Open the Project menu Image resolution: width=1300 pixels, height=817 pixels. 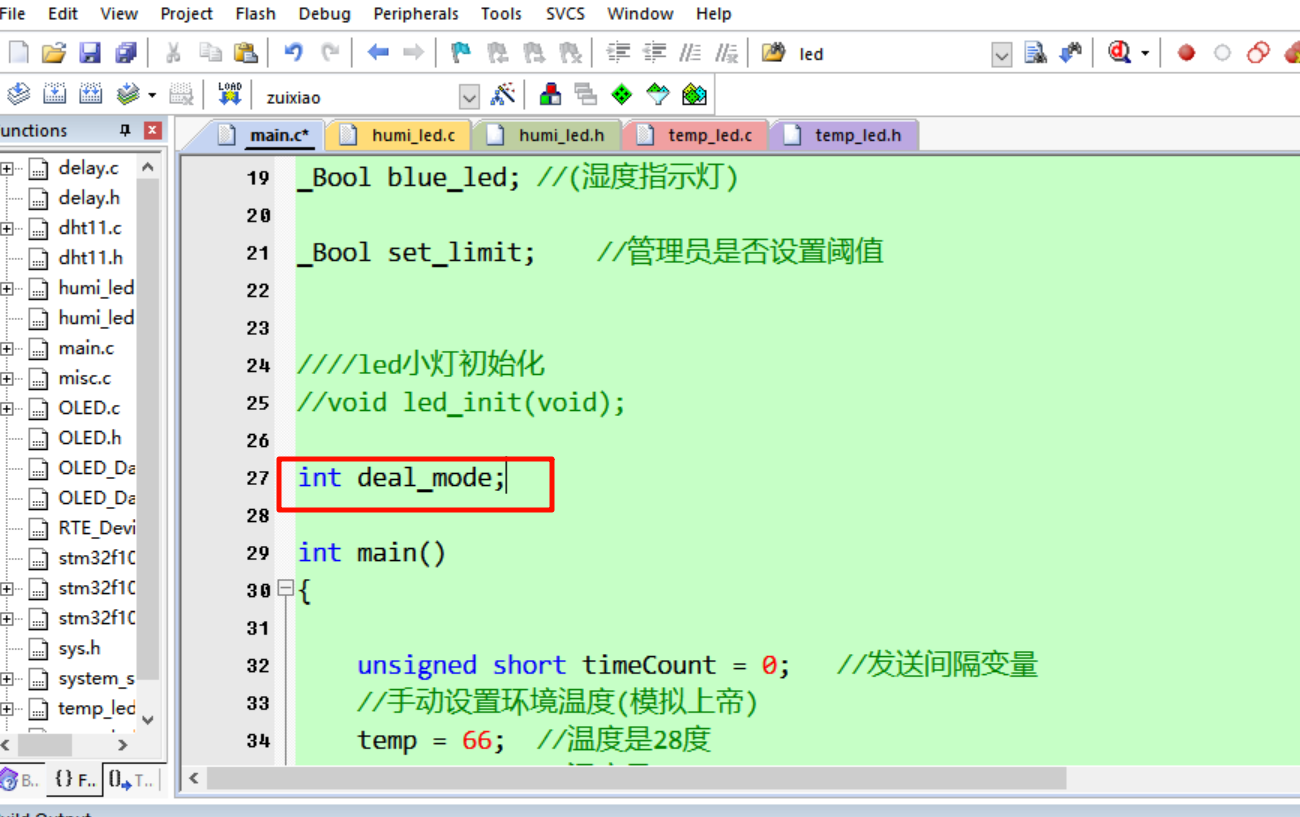(187, 14)
